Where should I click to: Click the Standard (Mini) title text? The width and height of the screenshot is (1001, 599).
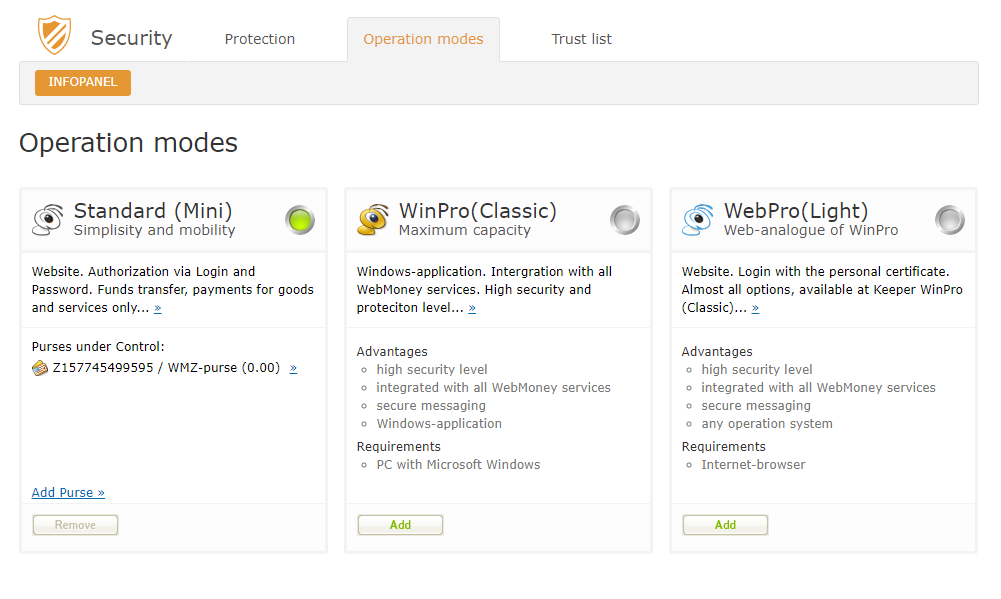(x=153, y=211)
